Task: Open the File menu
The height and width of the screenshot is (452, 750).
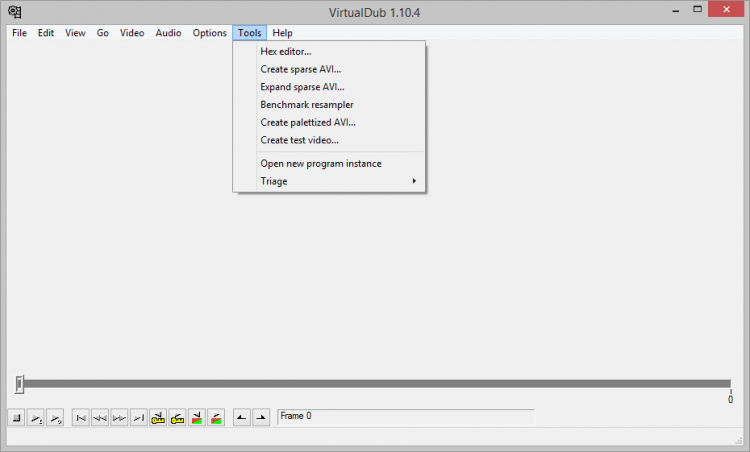Action: pyautogui.click(x=19, y=33)
